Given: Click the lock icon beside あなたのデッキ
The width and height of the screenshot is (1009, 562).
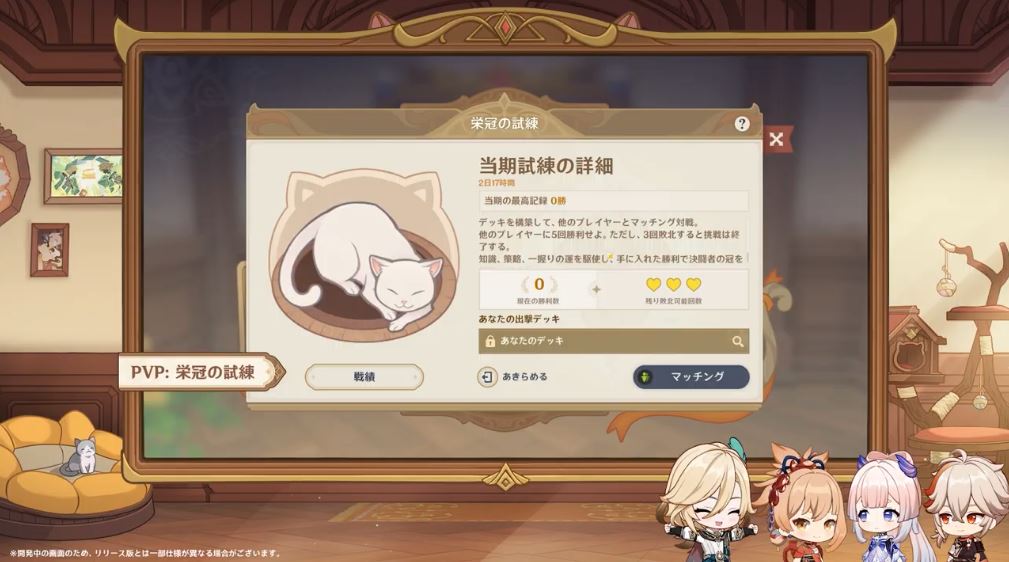Looking at the screenshot, I should tap(490, 341).
